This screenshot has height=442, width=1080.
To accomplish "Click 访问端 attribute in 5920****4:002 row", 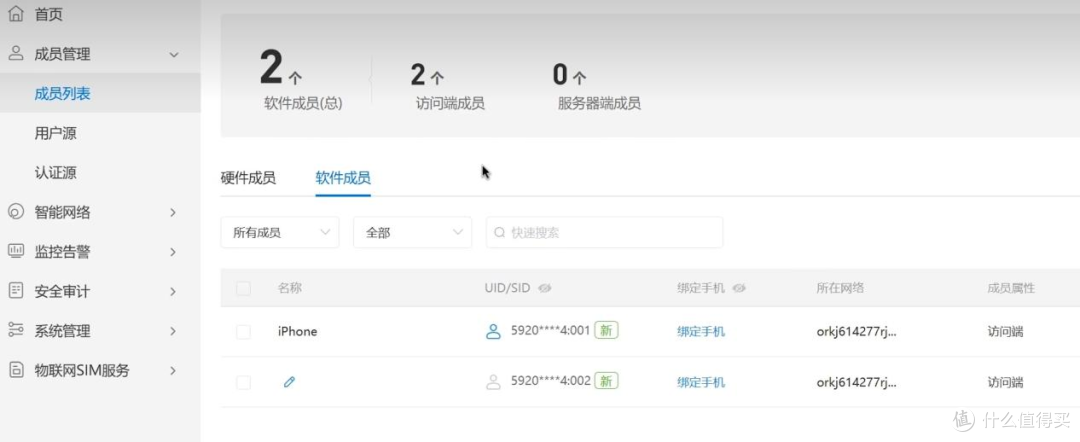I will [1005, 382].
